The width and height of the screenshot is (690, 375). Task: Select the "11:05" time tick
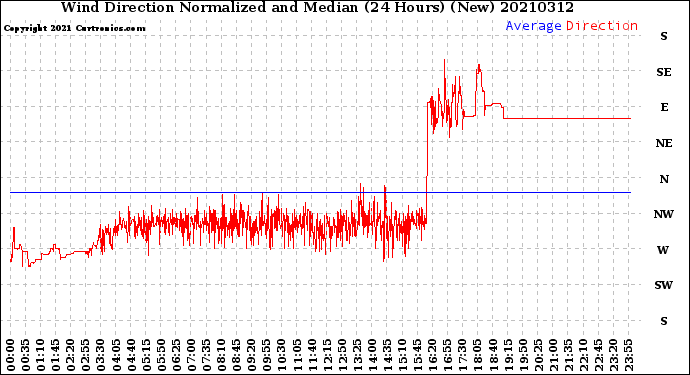click(x=297, y=355)
